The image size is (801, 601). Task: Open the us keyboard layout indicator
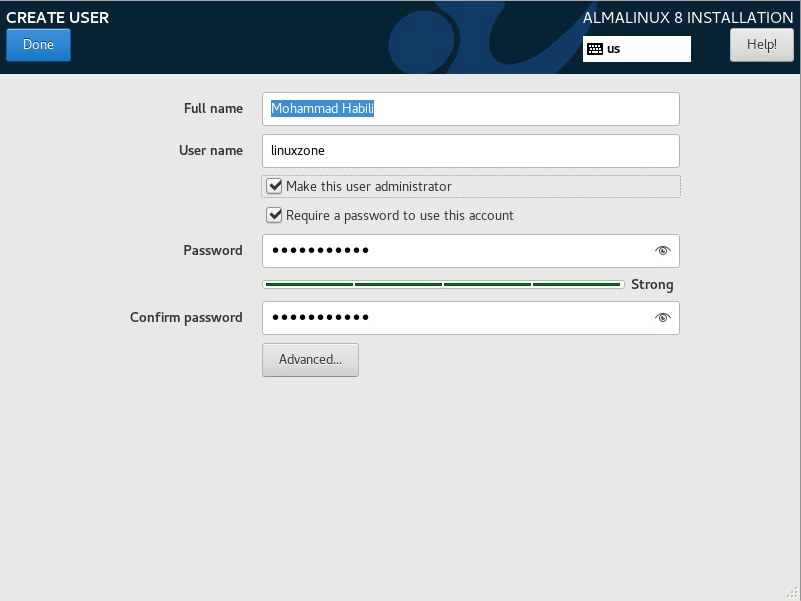click(x=637, y=49)
